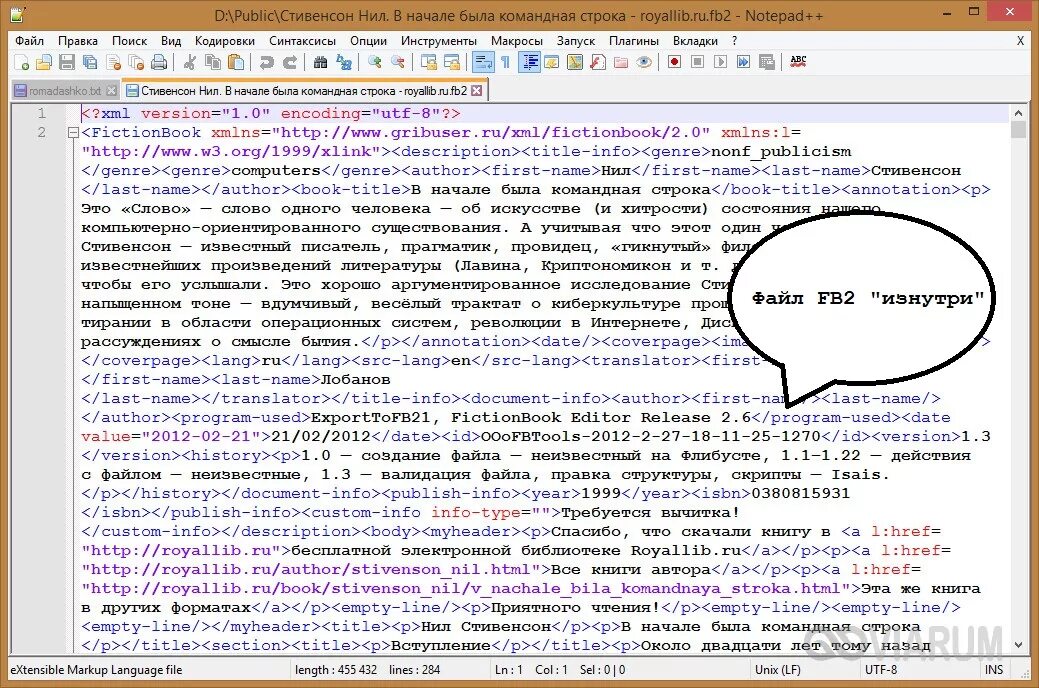Print the document with the printer icon

point(159,62)
